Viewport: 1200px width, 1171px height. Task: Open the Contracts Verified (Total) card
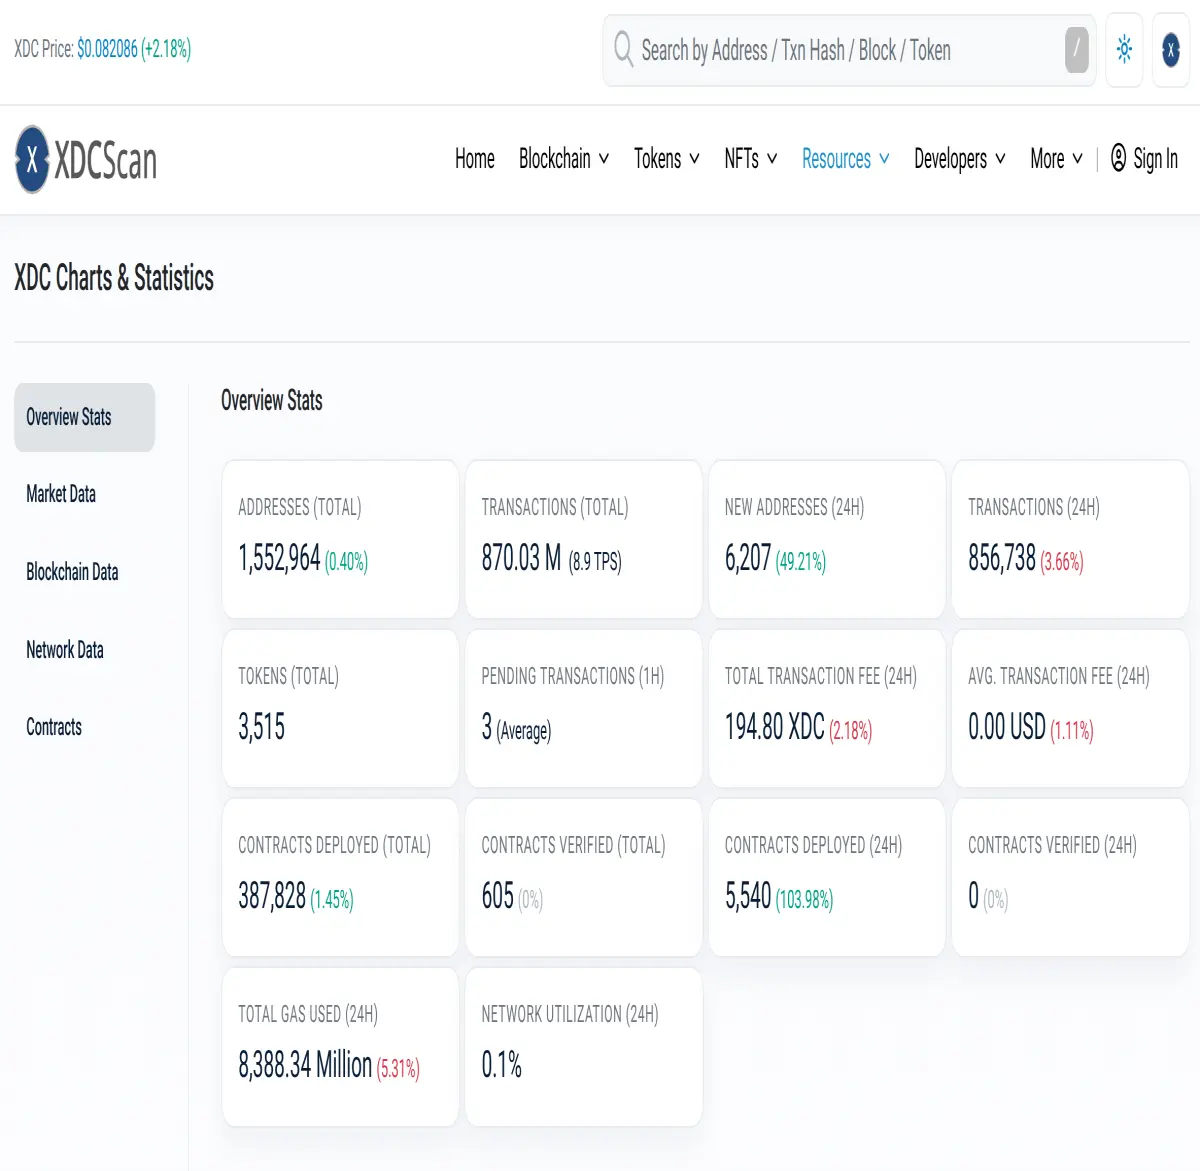tap(584, 877)
